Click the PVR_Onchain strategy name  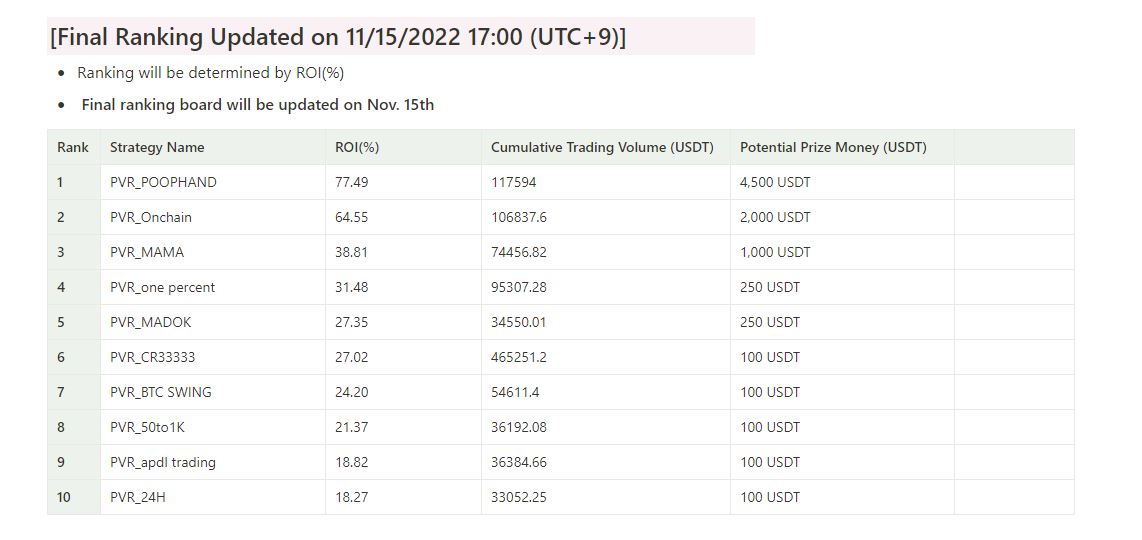[x=151, y=217]
